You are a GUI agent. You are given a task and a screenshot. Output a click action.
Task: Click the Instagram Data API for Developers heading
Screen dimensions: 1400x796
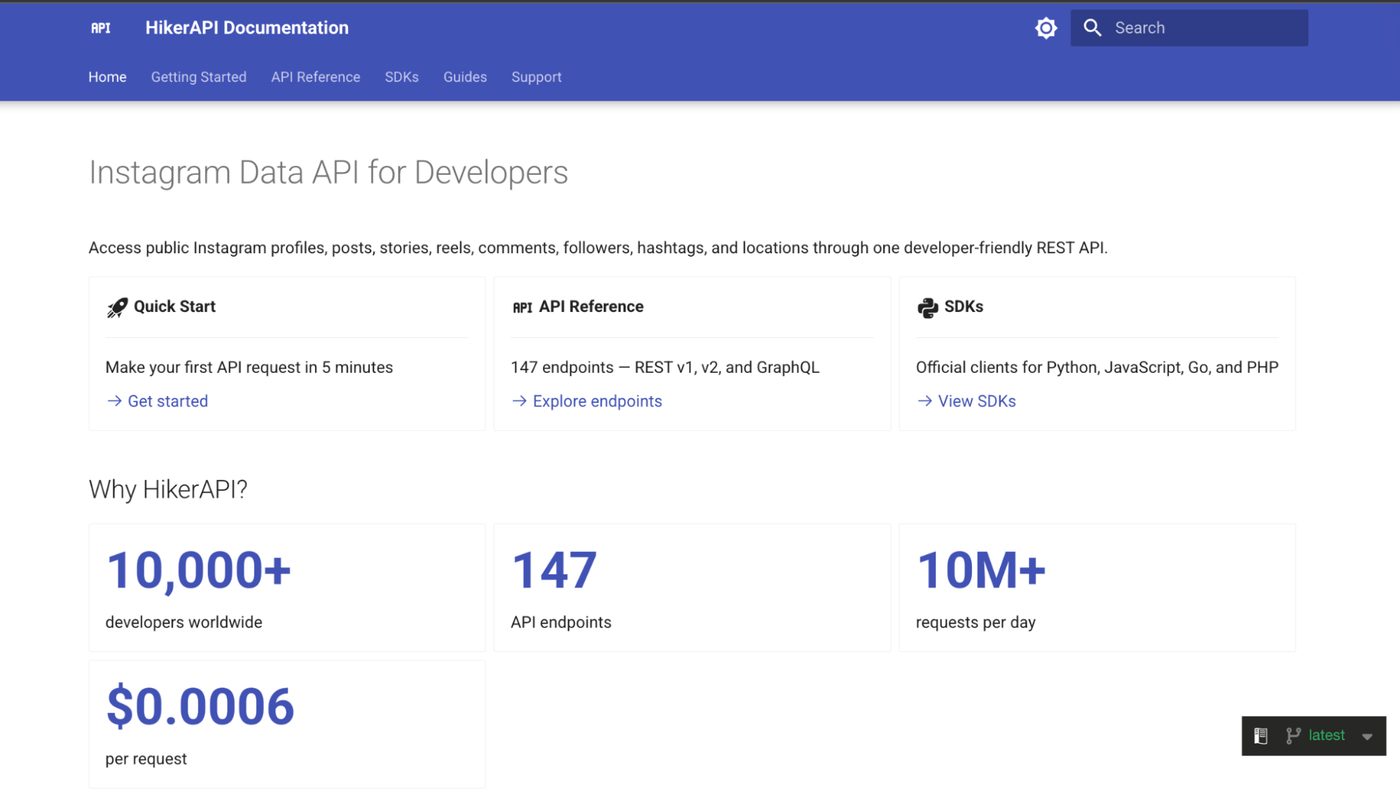[x=328, y=172]
